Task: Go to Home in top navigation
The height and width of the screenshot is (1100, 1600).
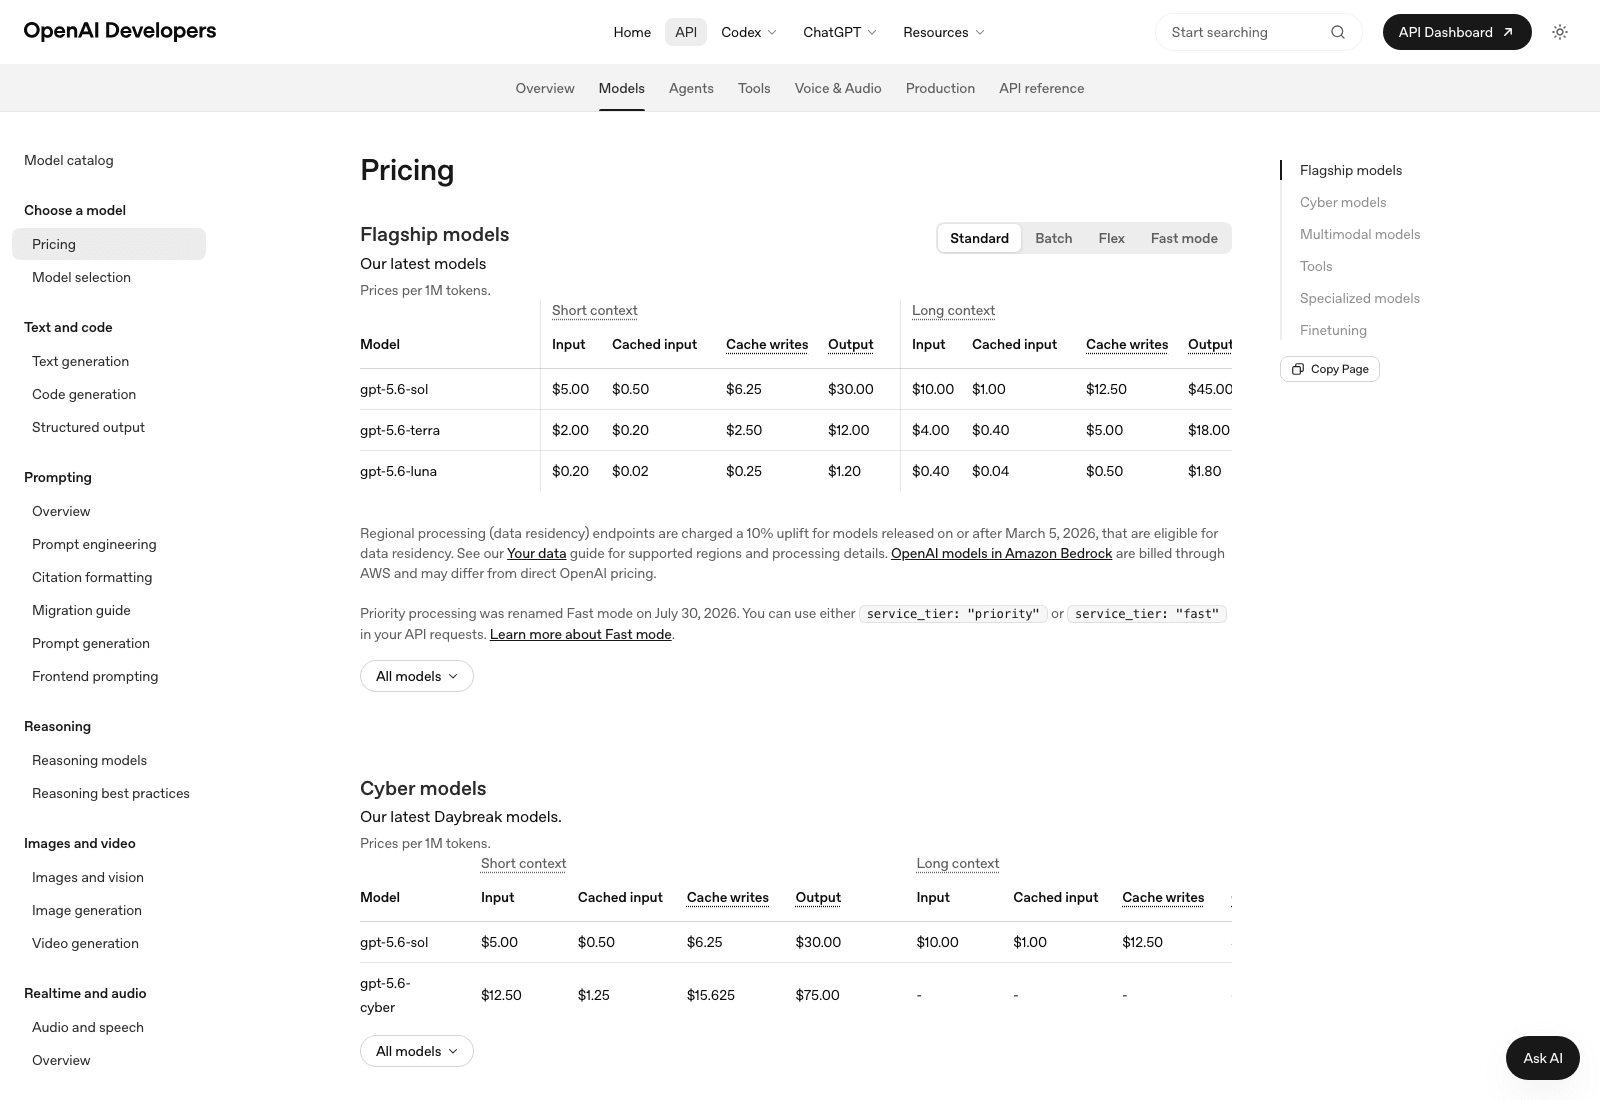Action: pyautogui.click(x=632, y=32)
